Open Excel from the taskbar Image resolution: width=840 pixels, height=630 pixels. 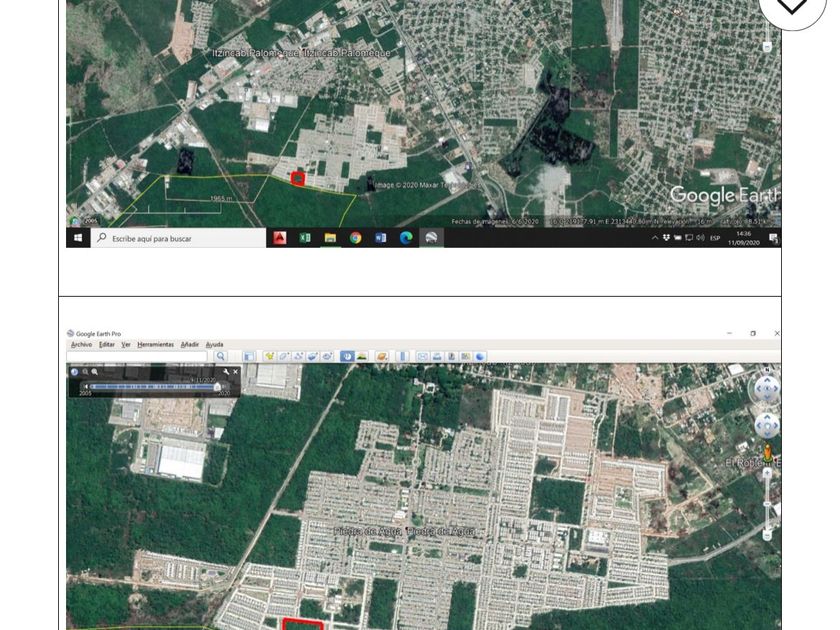coord(305,238)
